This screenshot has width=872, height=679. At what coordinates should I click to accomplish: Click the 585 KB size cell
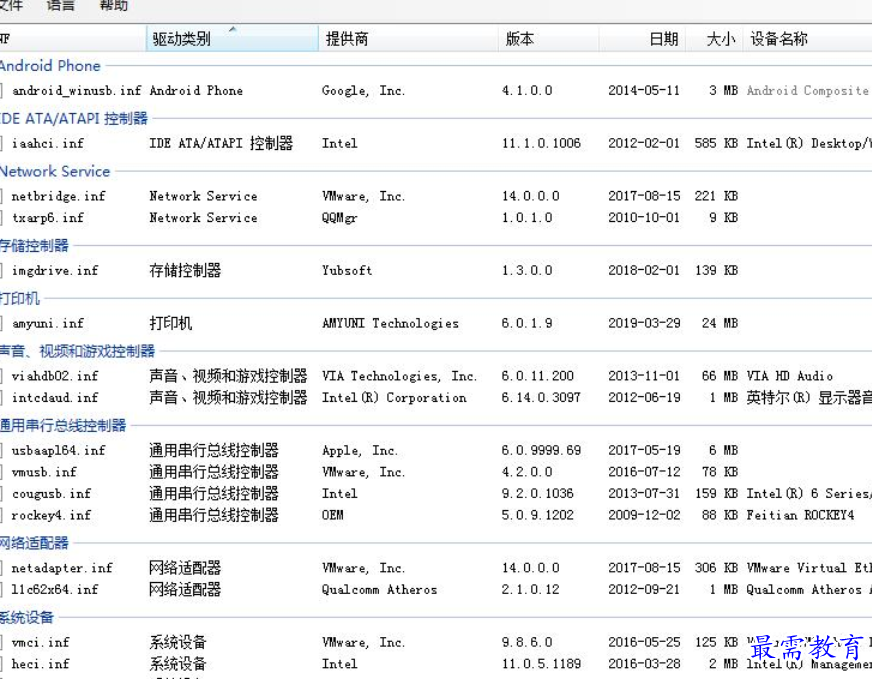pos(716,143)
